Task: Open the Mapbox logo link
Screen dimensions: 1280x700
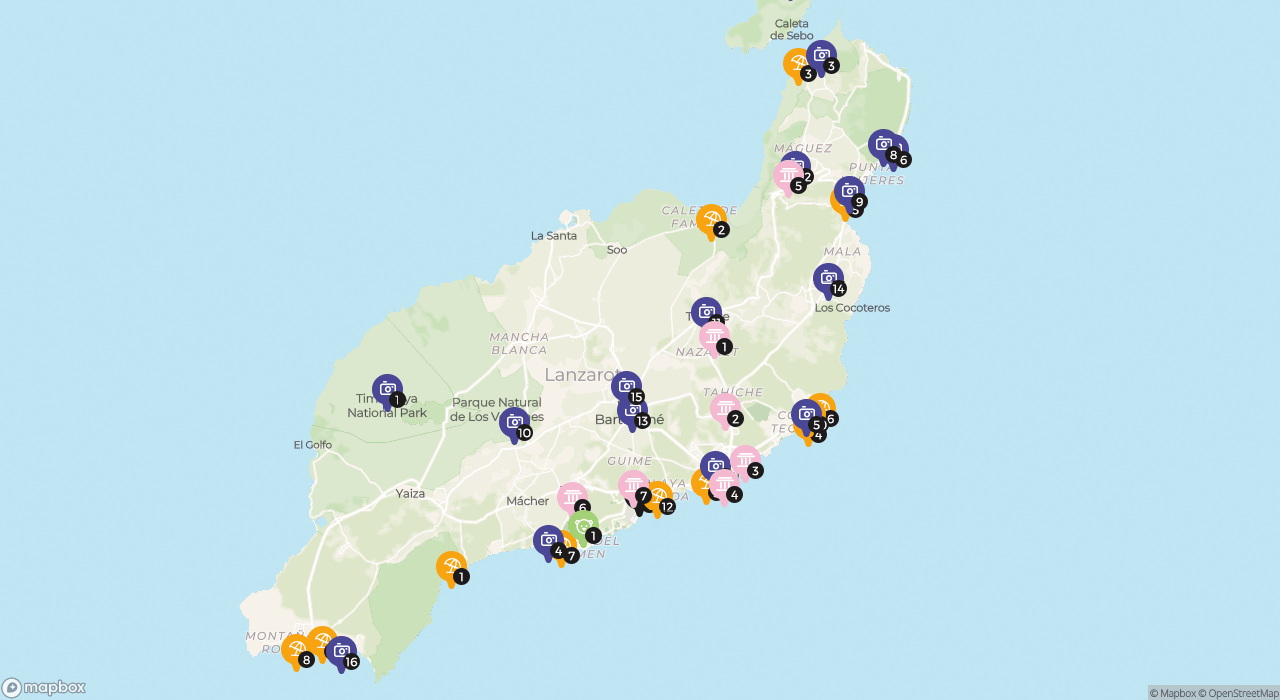Action: click(44, 688)
